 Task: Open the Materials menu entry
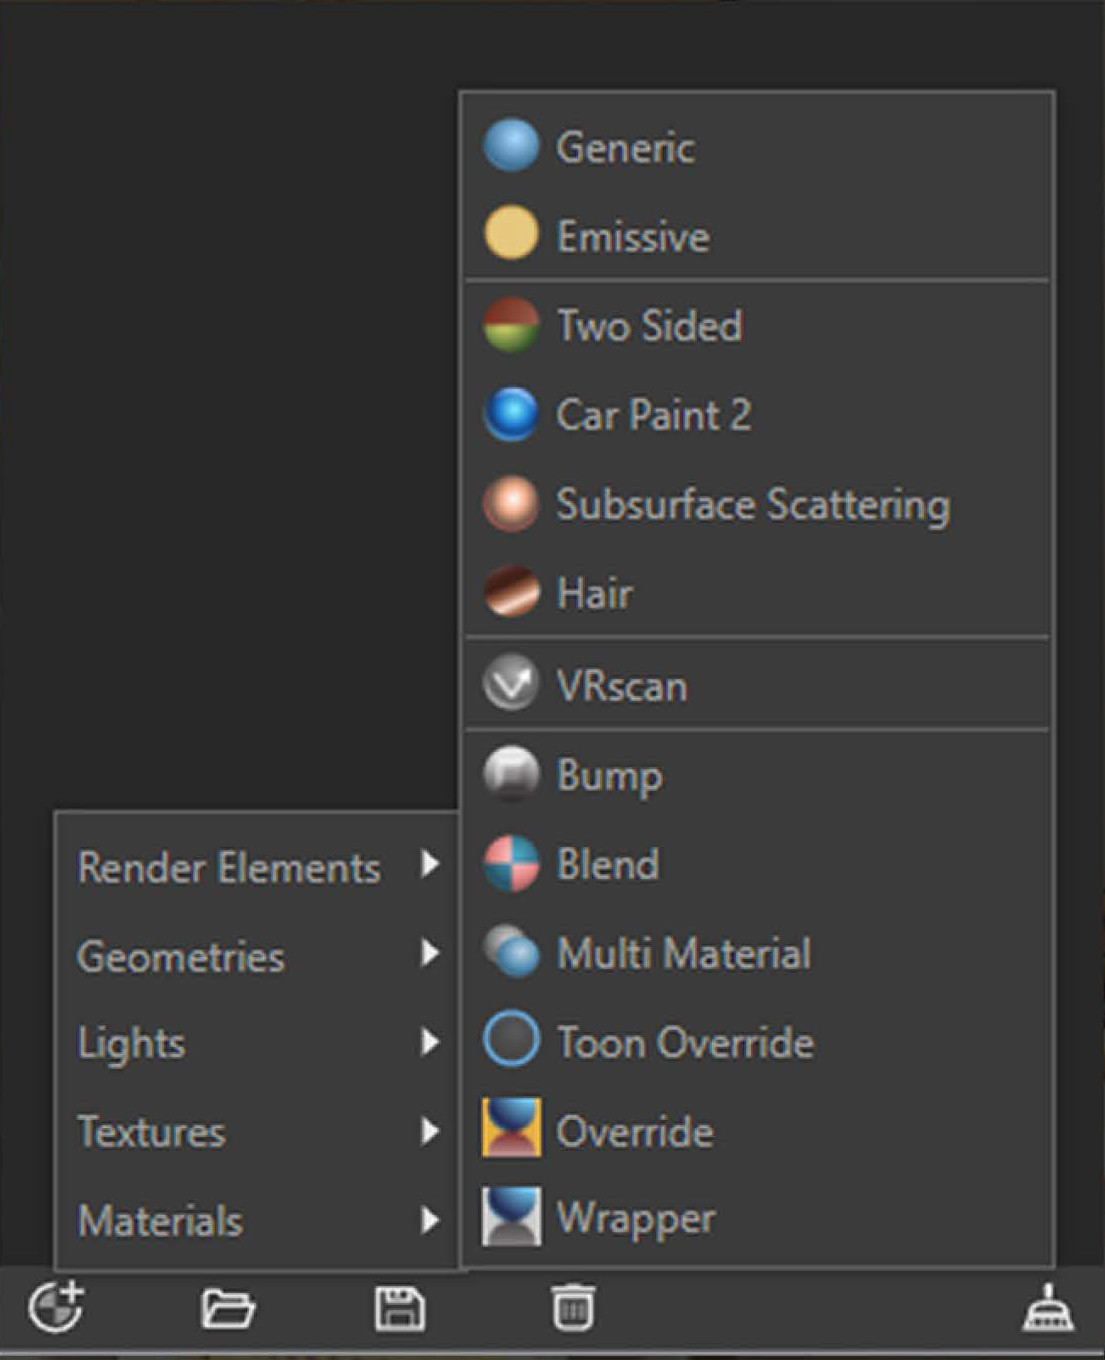coord(160,1220)
